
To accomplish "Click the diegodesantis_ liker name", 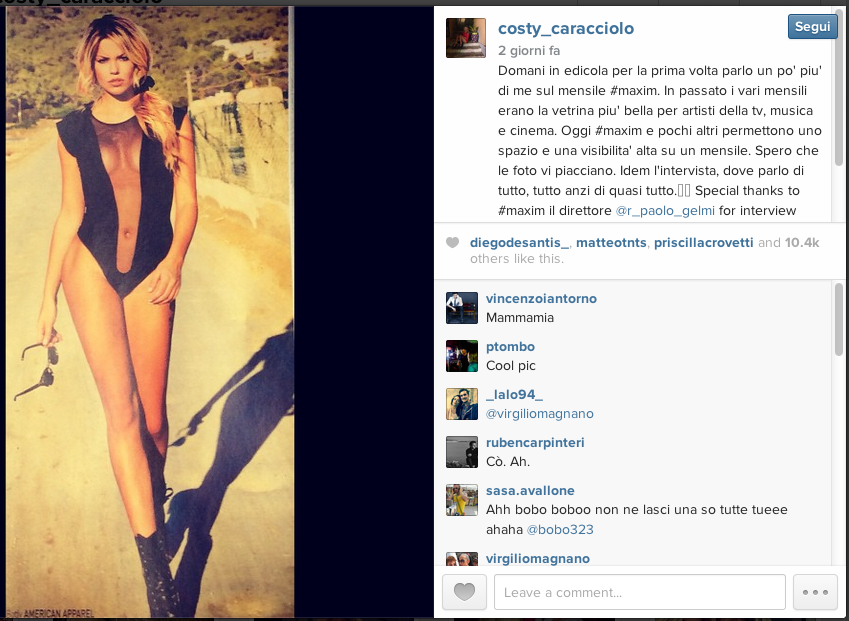I will [519, 243].
